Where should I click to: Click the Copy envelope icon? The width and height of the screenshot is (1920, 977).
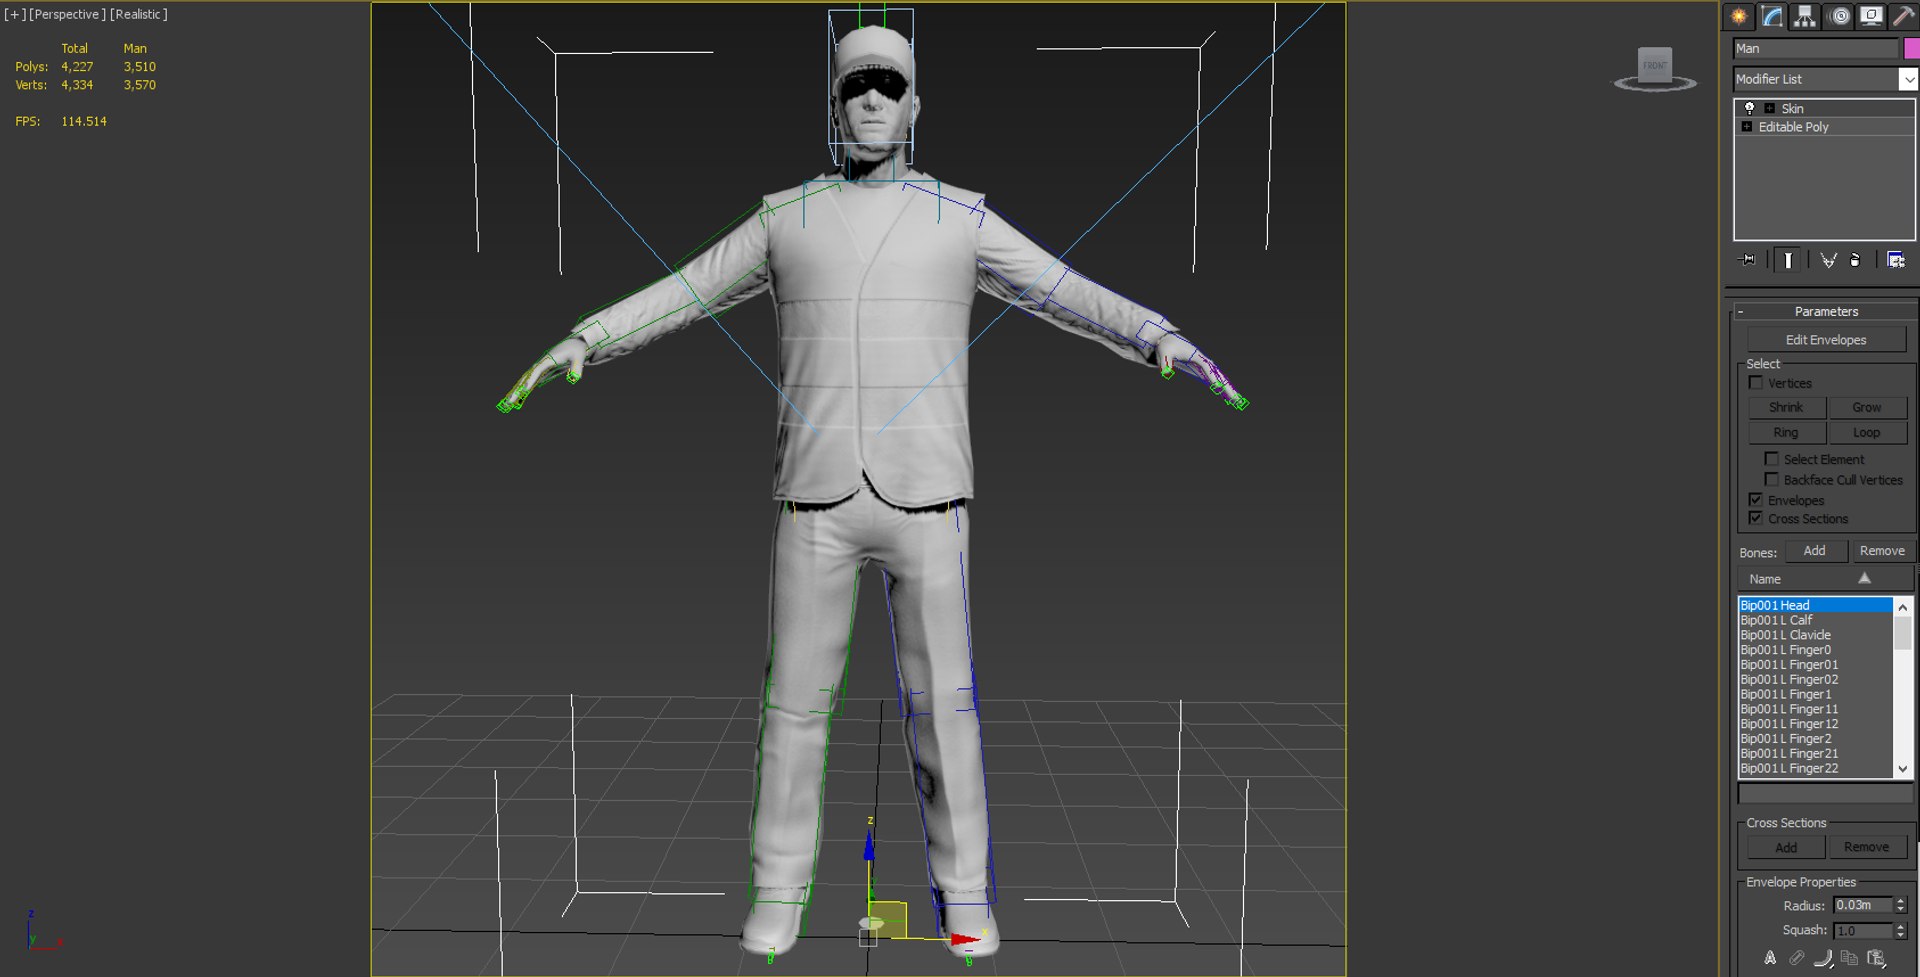(x=1849, y=958)
